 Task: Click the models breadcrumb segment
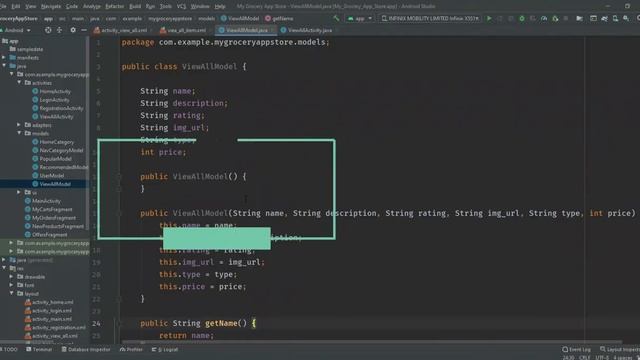click(x=207, y=18)
